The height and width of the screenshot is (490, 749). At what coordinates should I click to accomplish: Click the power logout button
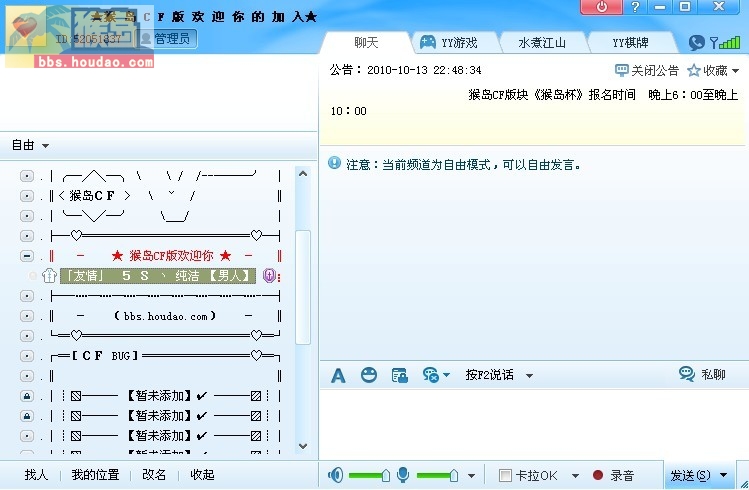pyautogui.click(x=601, y=7)
